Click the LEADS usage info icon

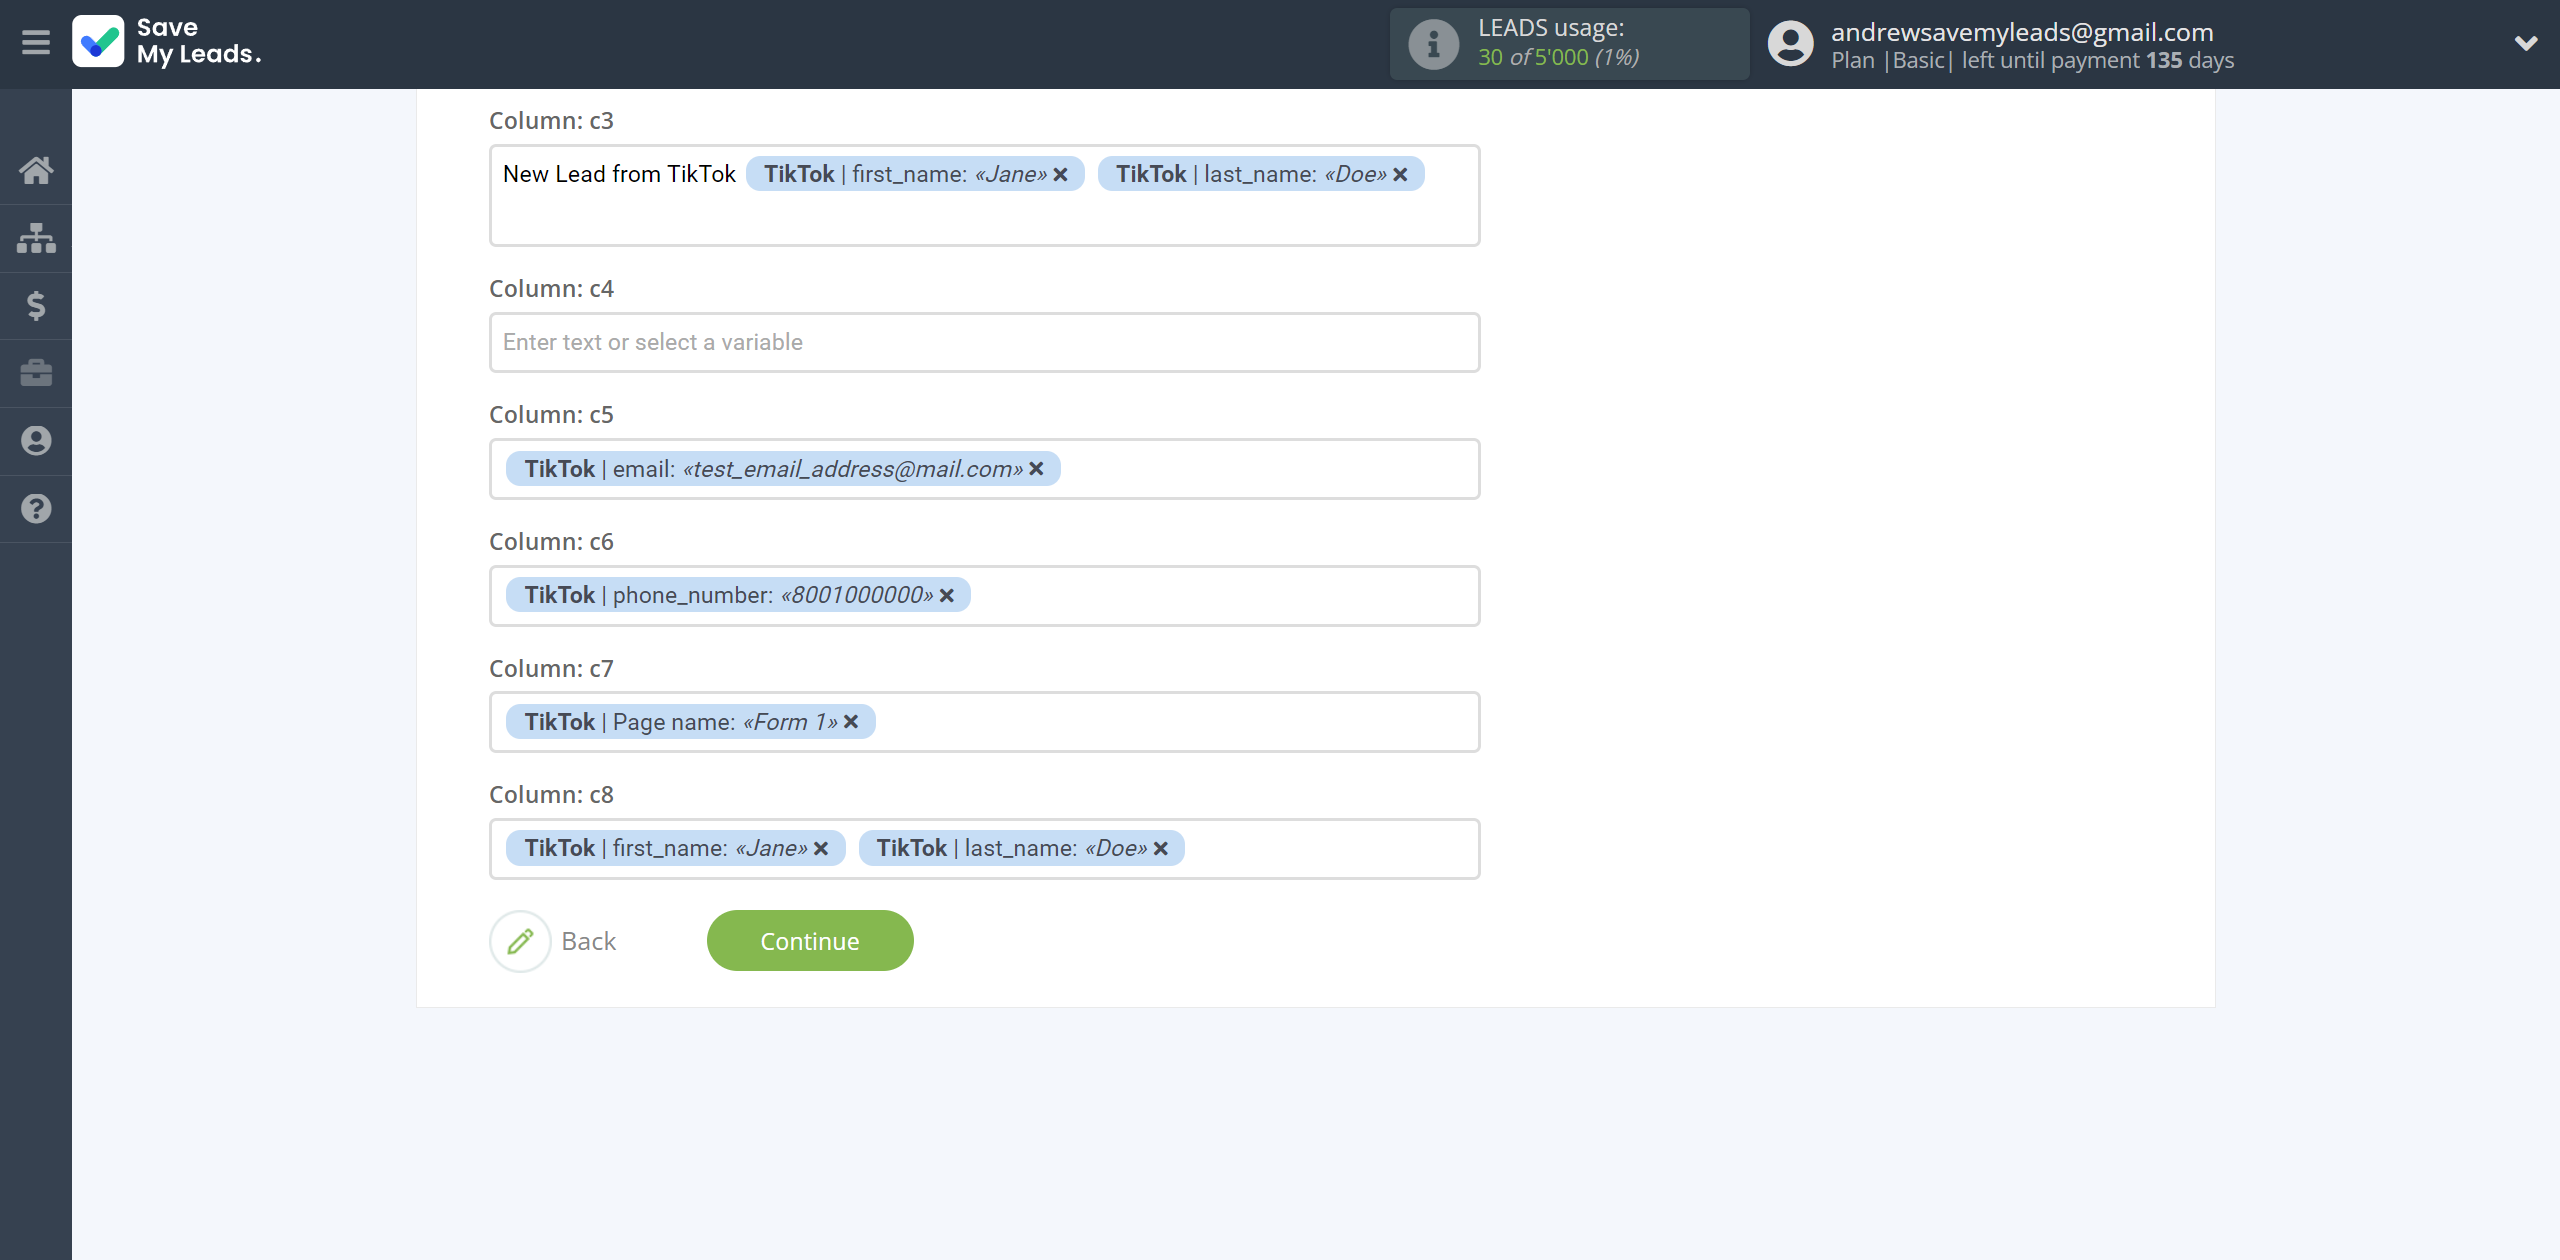(1433, 44)
